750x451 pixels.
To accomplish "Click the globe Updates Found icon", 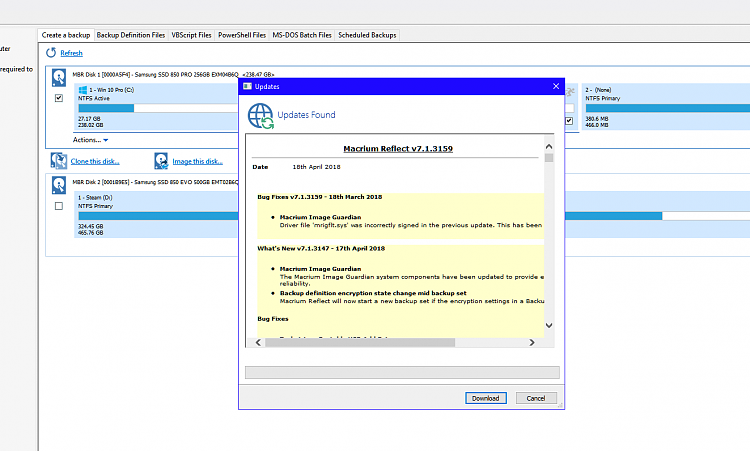I will [x=261, y=116].
